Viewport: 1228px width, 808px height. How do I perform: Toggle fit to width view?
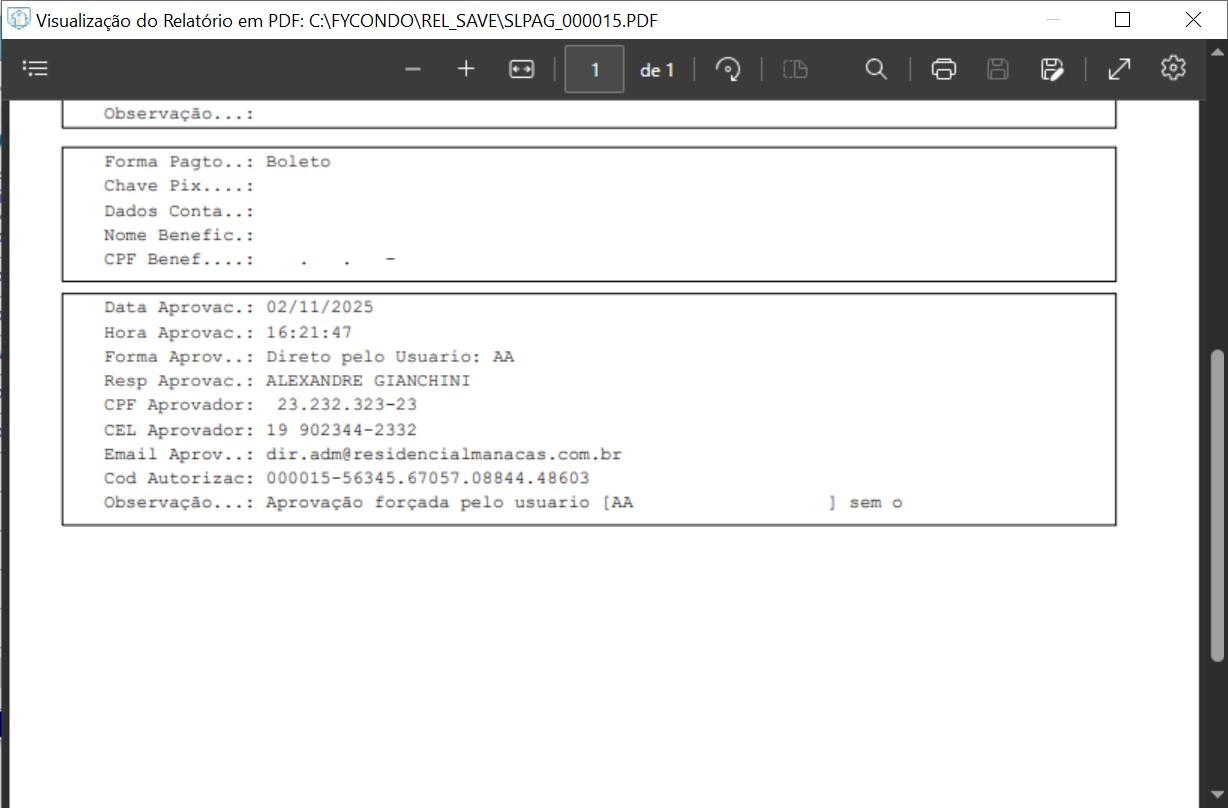pos(521,69)
